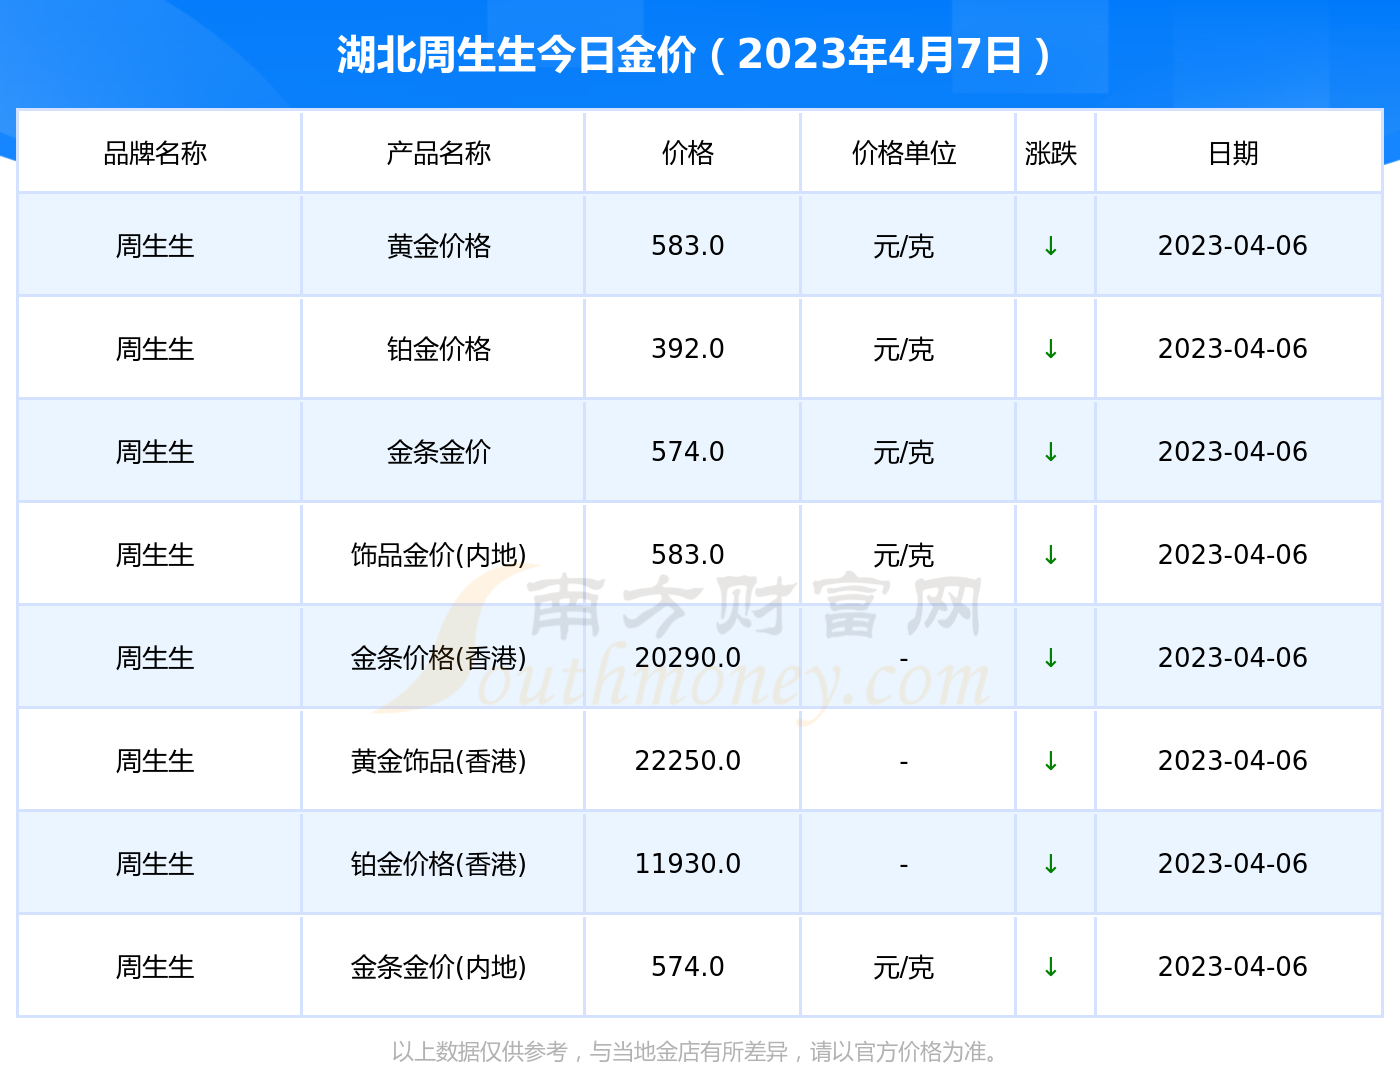Click date 2023-04-06 in the 黄金价格 row

coord(1233,246)
